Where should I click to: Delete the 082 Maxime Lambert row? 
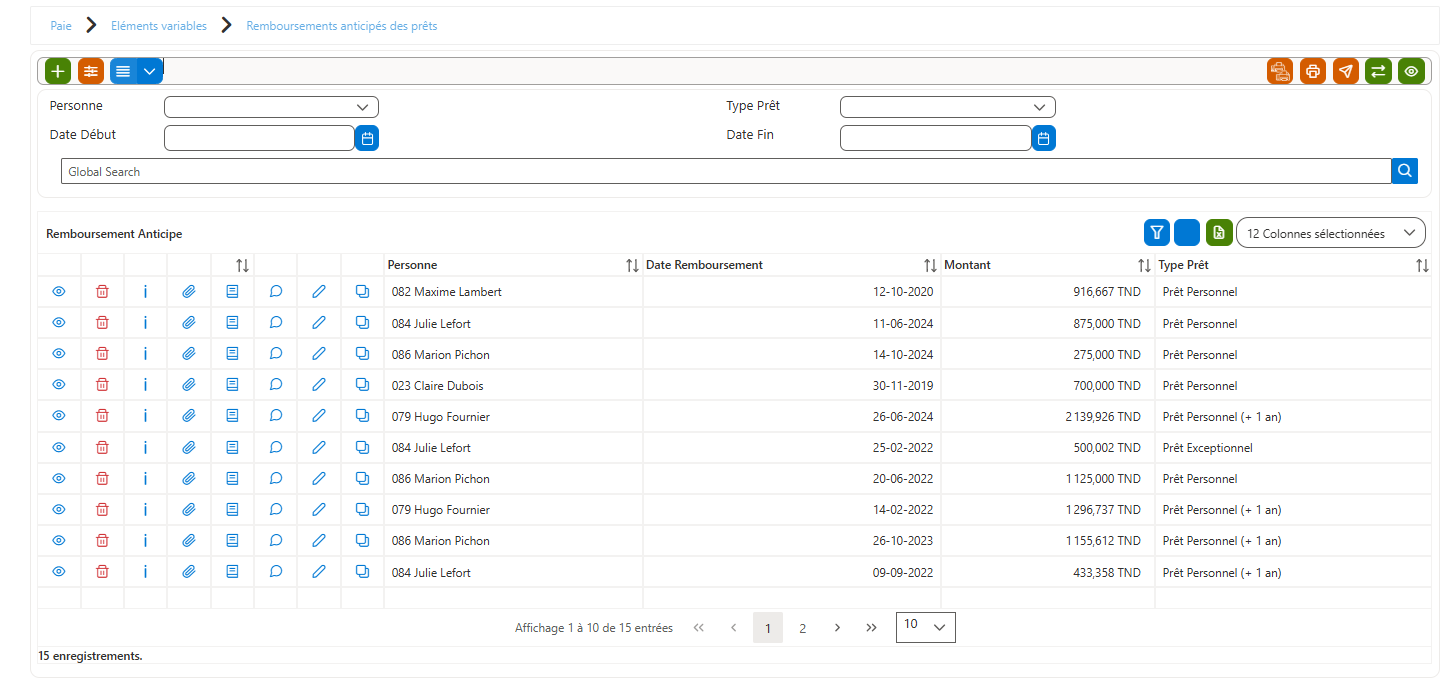102,292
